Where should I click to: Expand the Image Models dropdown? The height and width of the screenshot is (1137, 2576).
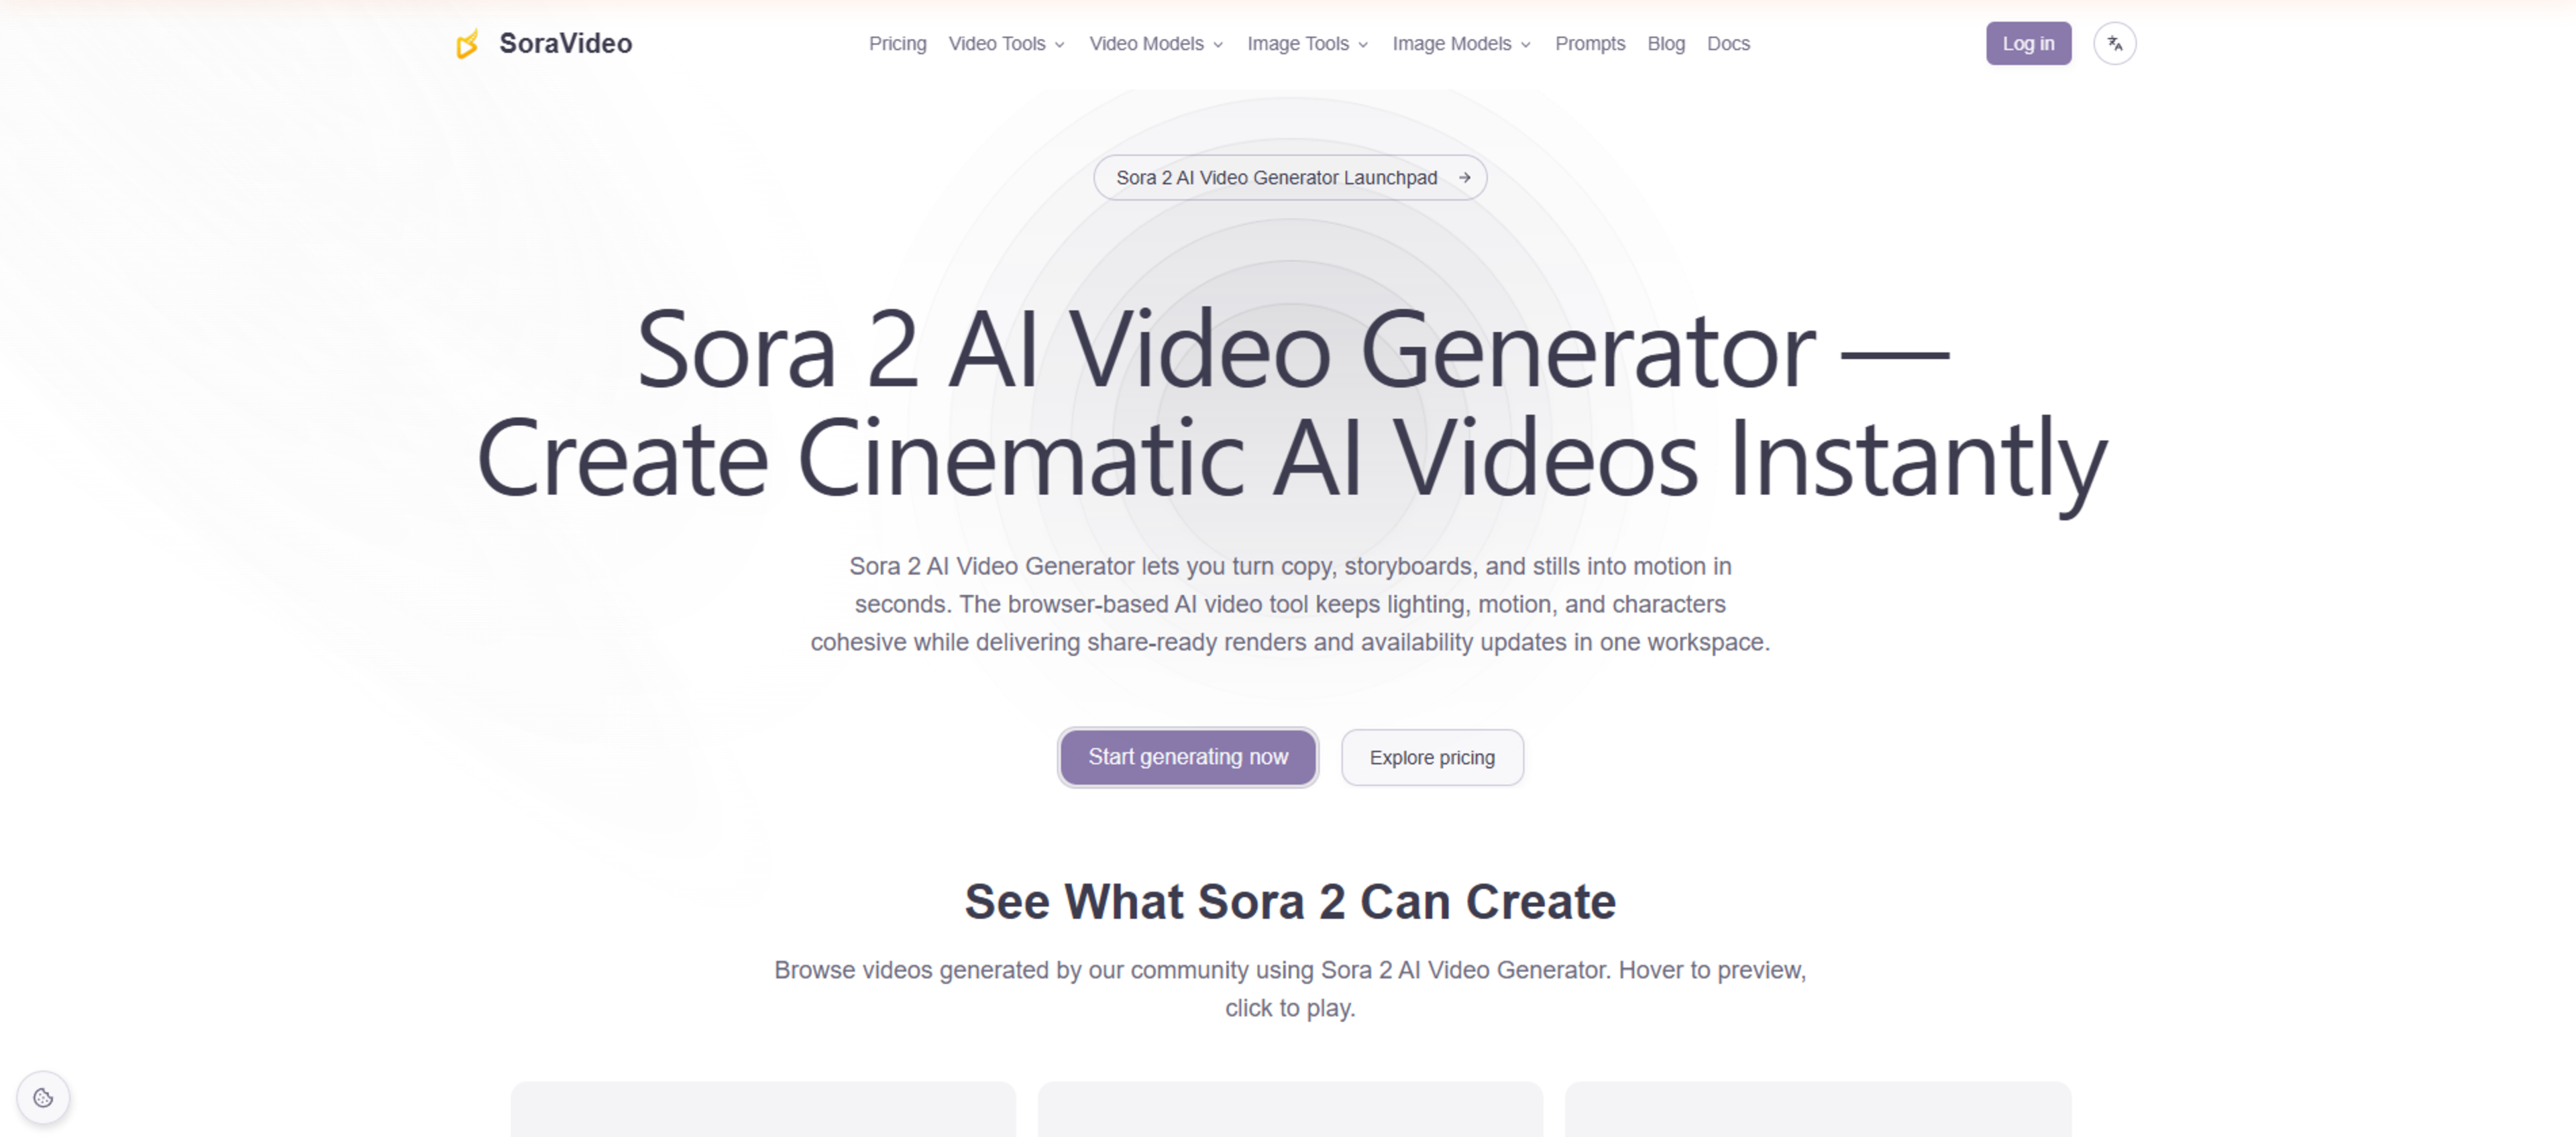coord(1461,44)
